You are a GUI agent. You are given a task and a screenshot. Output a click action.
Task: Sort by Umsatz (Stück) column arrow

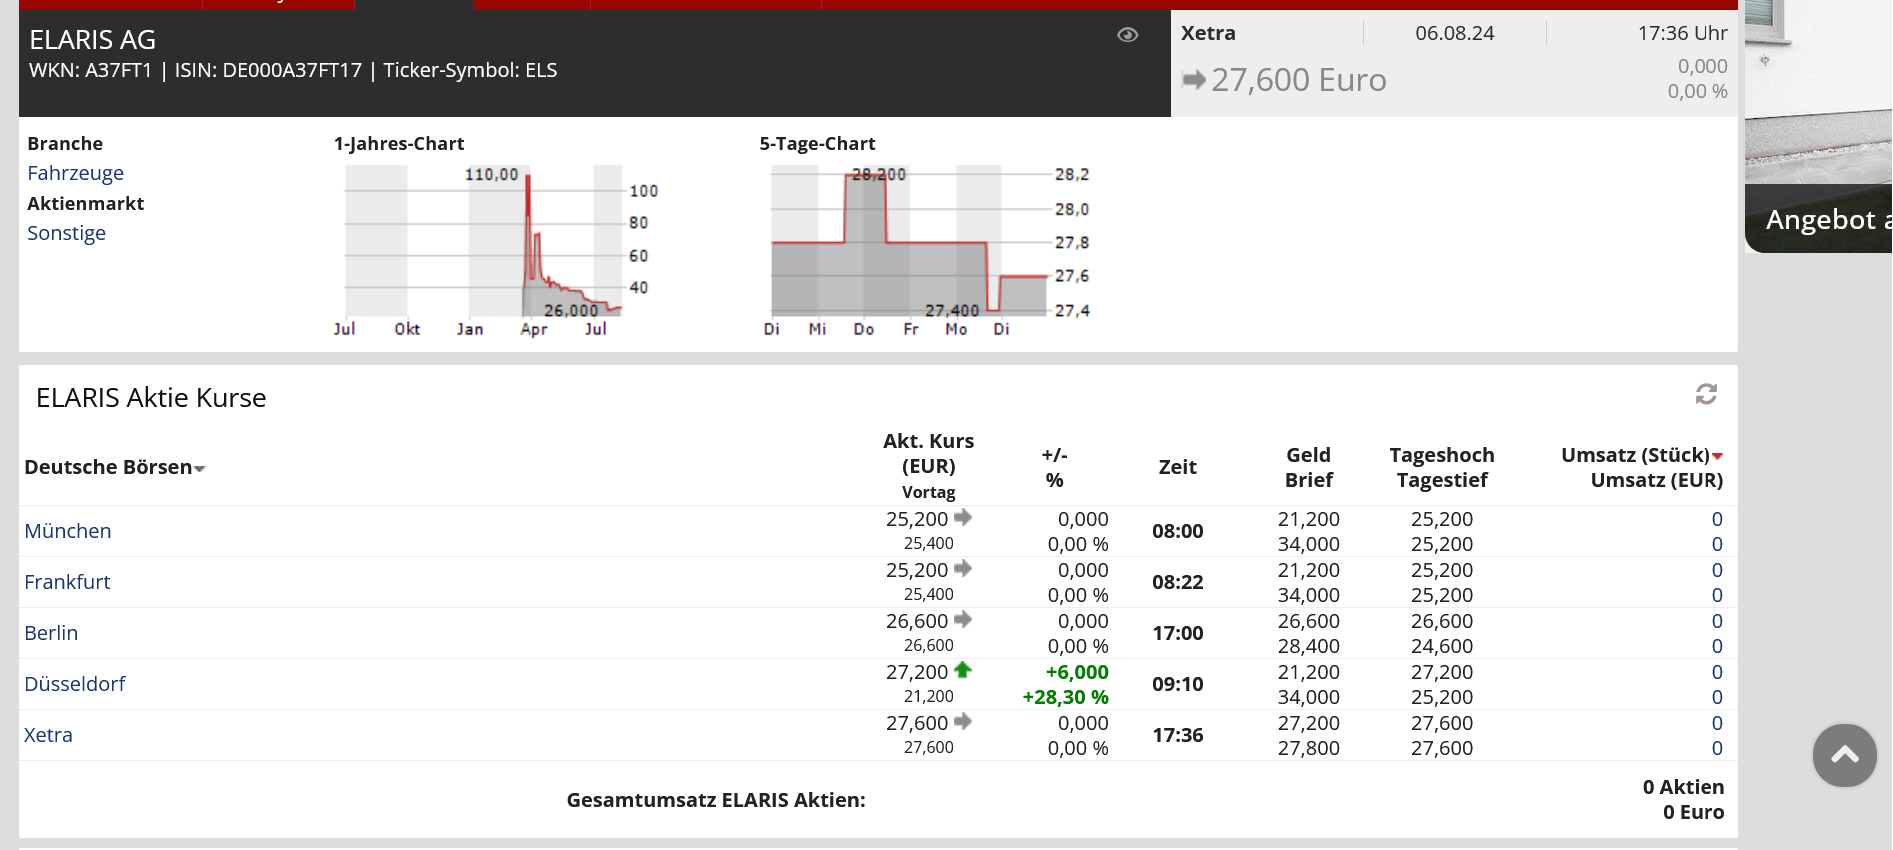(1717, 456)
